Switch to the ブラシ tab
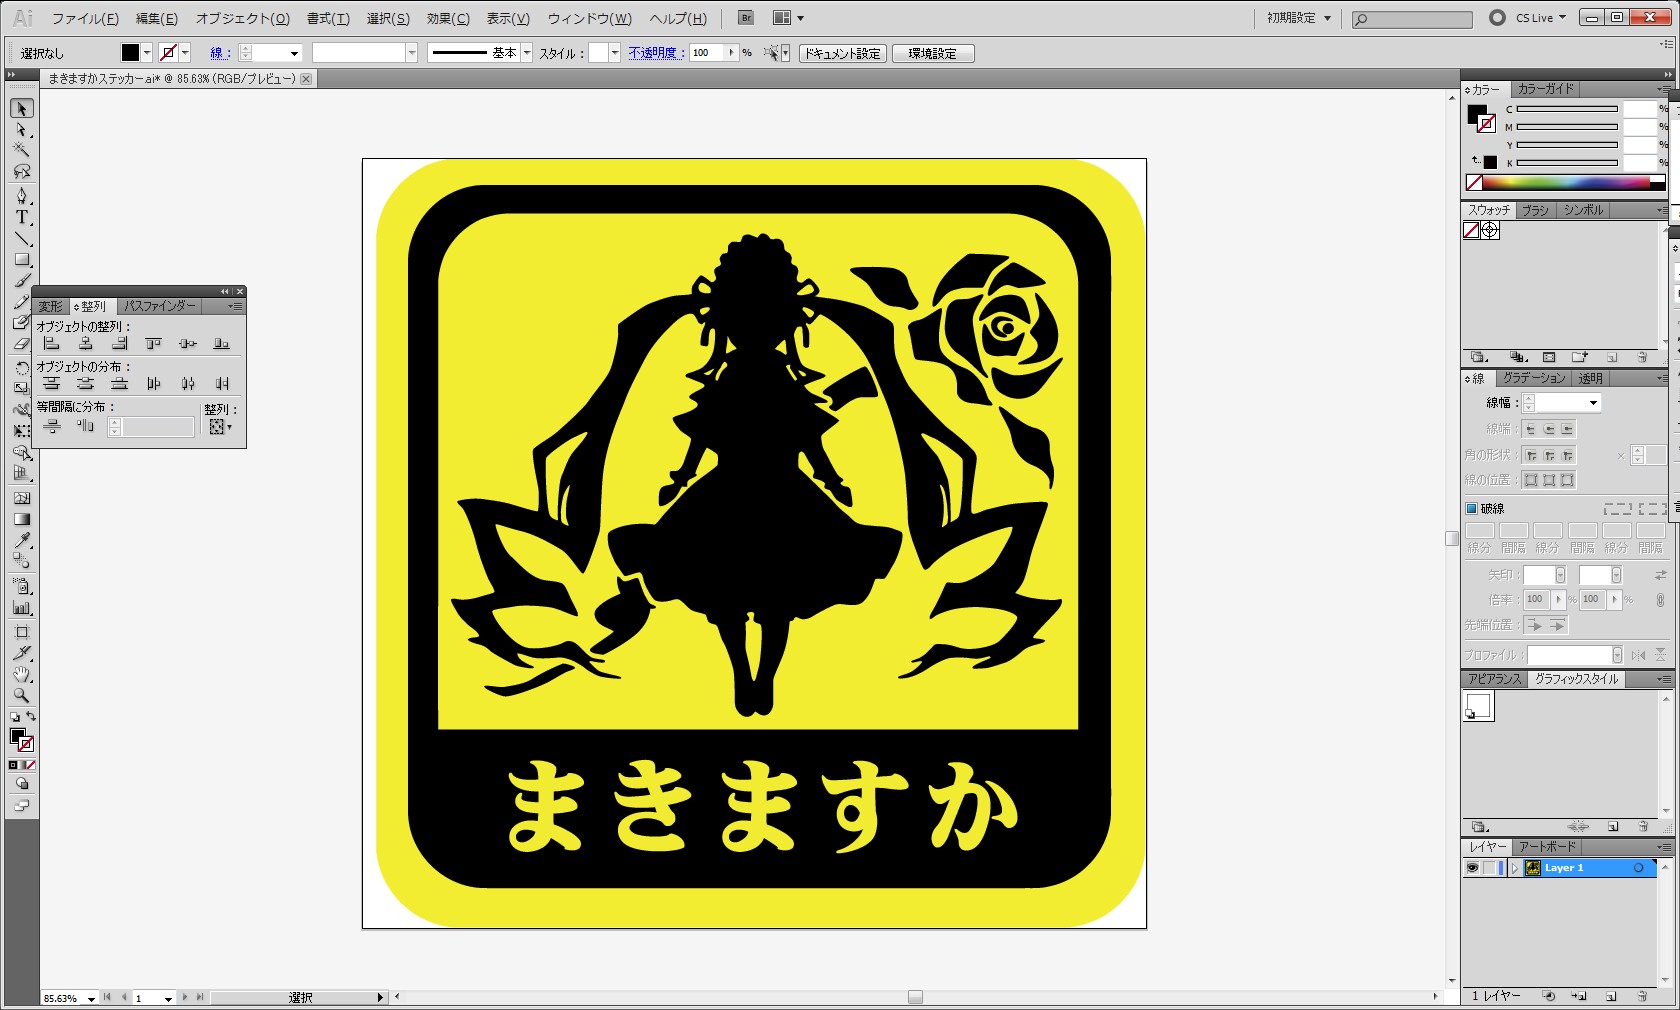 click(x=1535, y=210)
